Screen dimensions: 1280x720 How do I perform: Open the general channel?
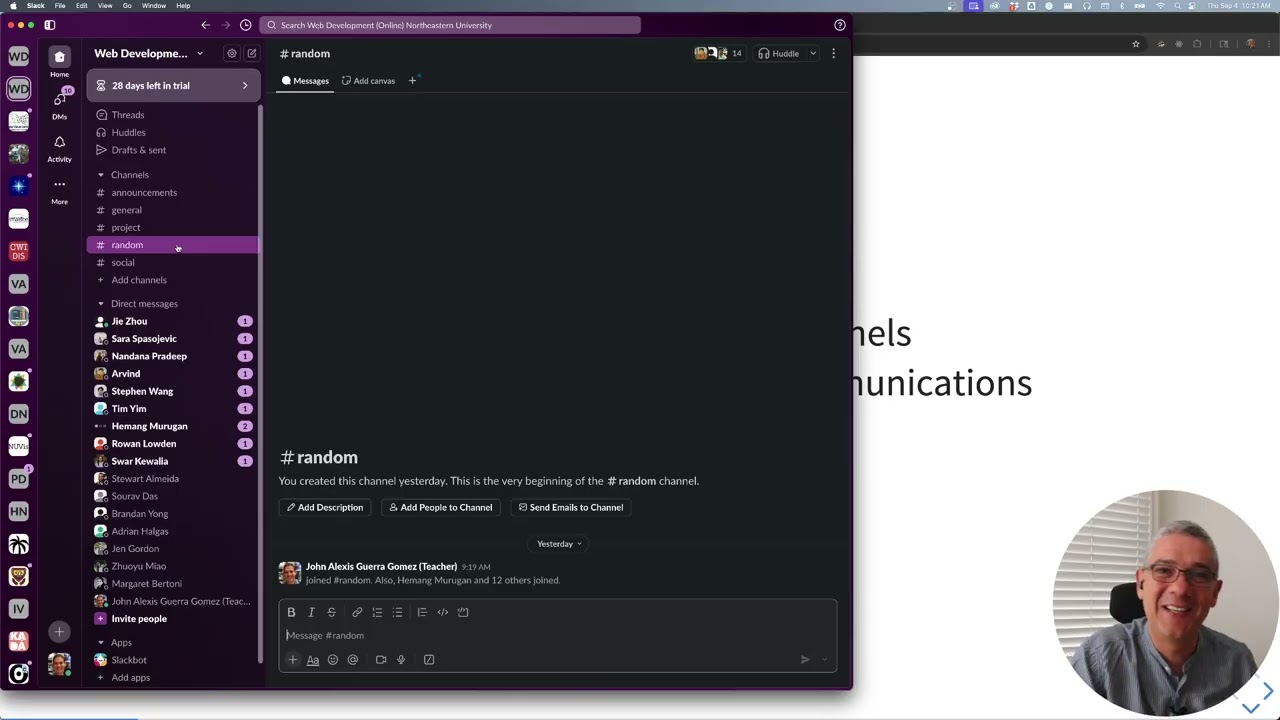[173, 210]
